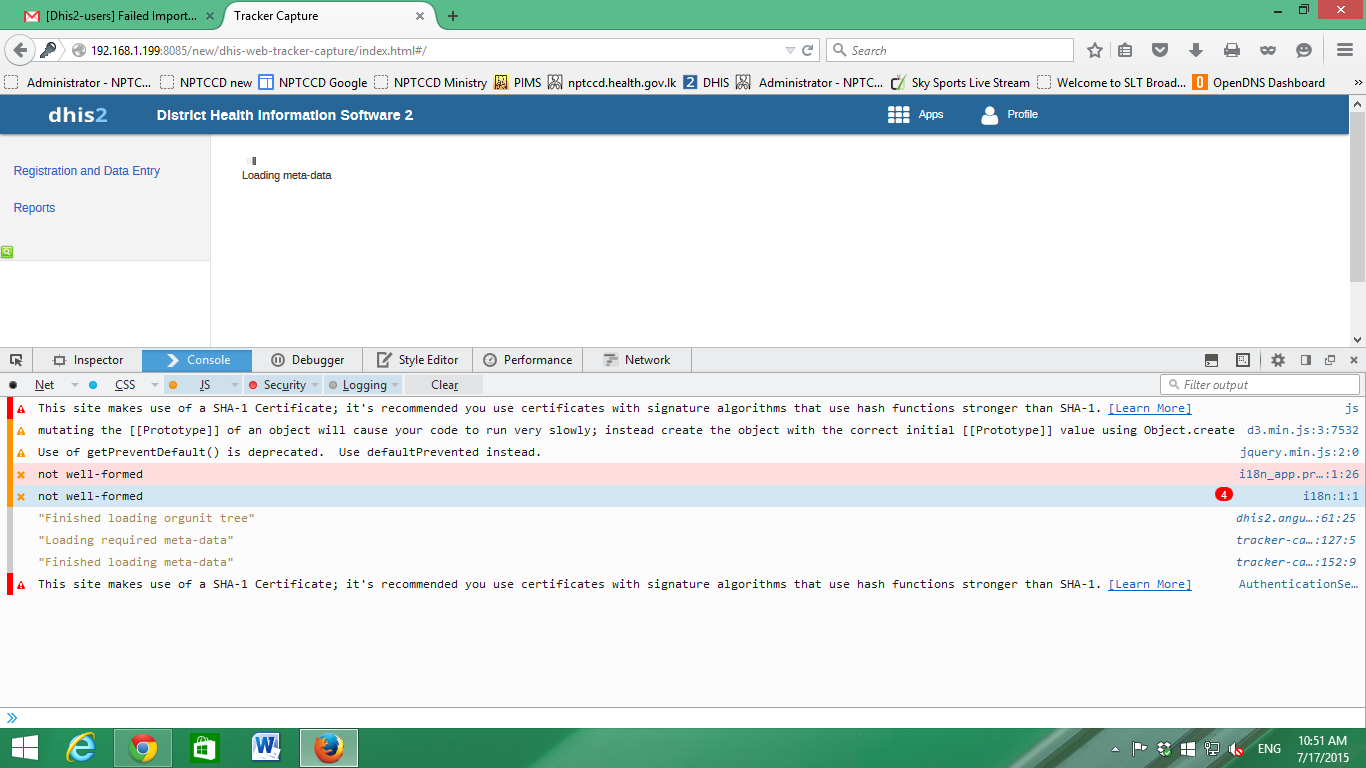Toggle the Security filter in console
This screenshot has width=1366, height=768.
(x=284, y=385)
